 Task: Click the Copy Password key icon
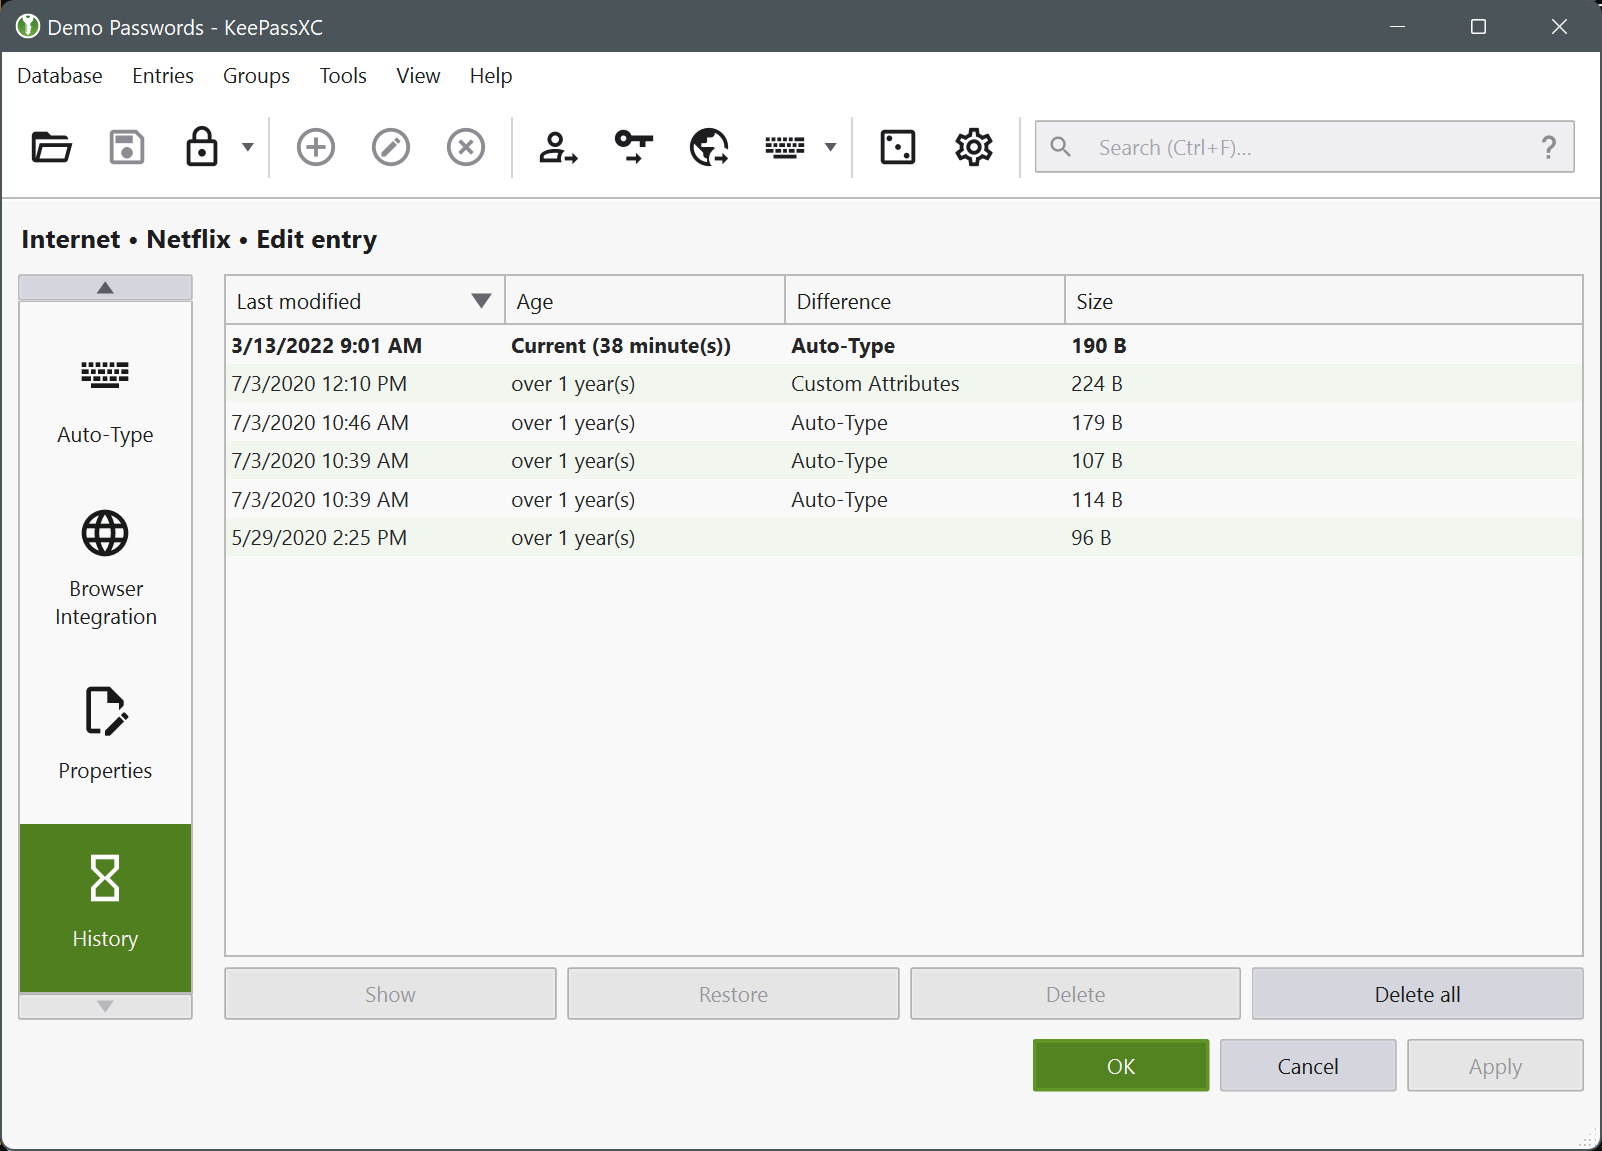(x=634, y=148)
